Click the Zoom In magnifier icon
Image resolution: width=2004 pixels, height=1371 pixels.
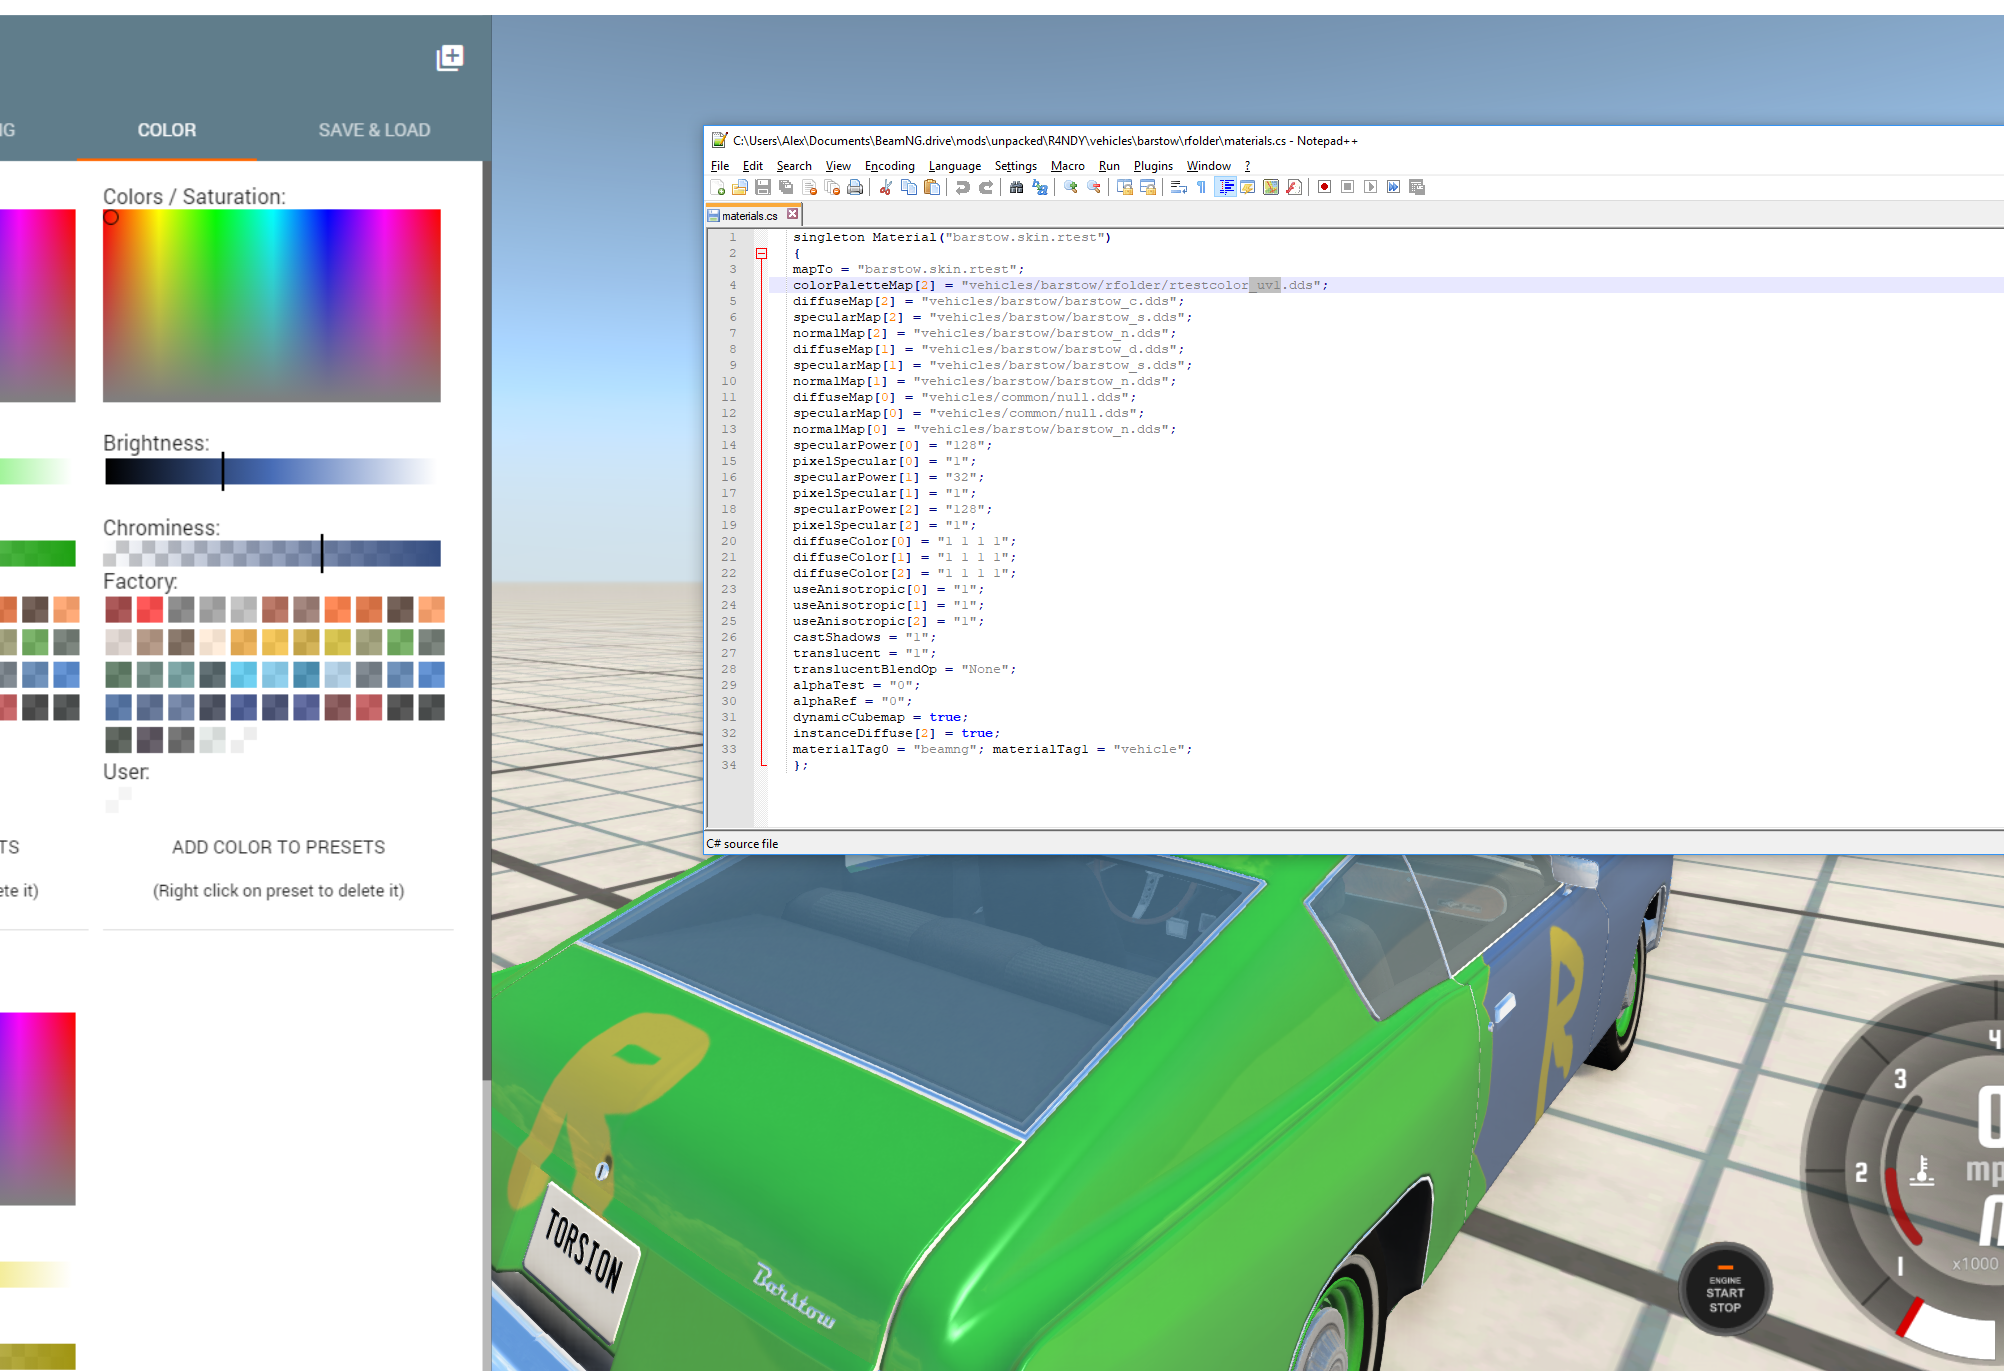[1071, 187]
